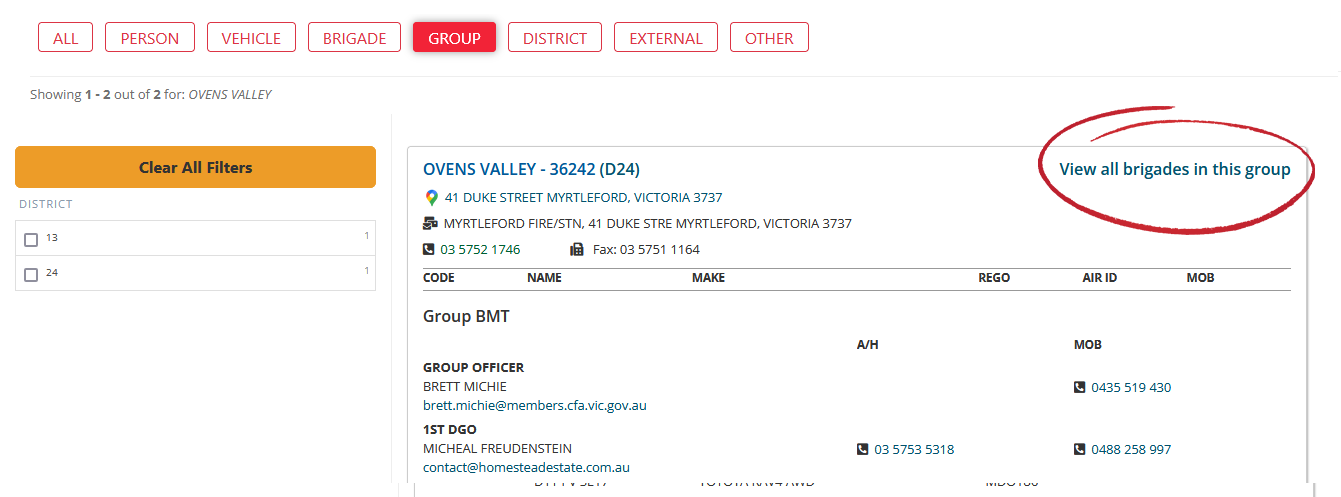Click the phone icon beside 03 5752 1746
This screenshot has height=497, width=1341.
(429, 250)
